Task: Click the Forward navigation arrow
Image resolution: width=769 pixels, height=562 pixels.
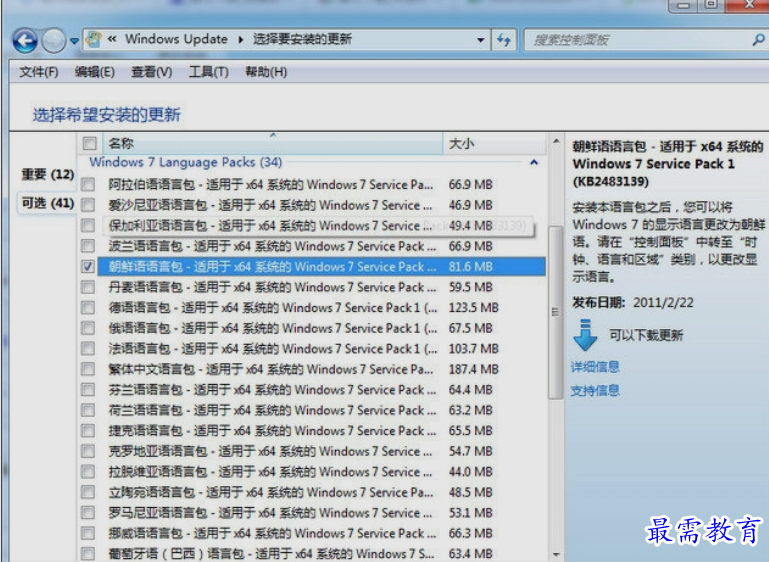Action: (53, 41)
